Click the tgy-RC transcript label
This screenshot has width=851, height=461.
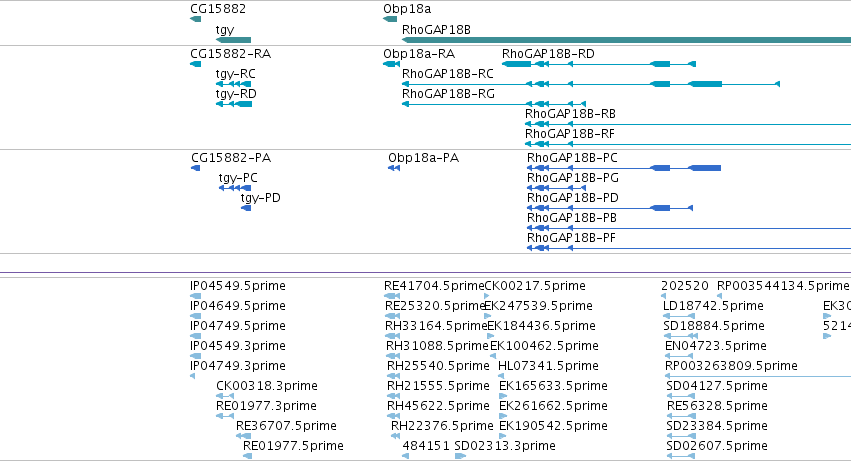pos(236,74)
